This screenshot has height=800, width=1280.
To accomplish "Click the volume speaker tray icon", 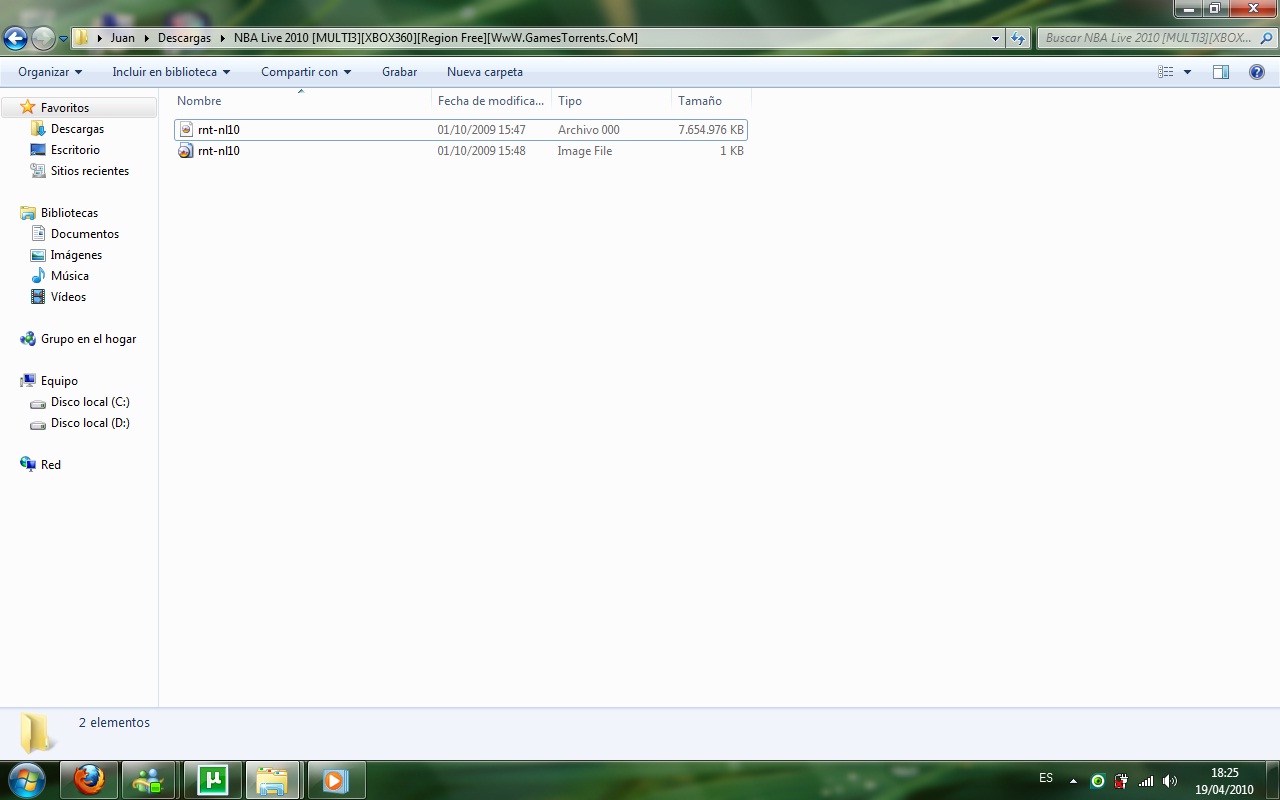I will (1169, 781).
